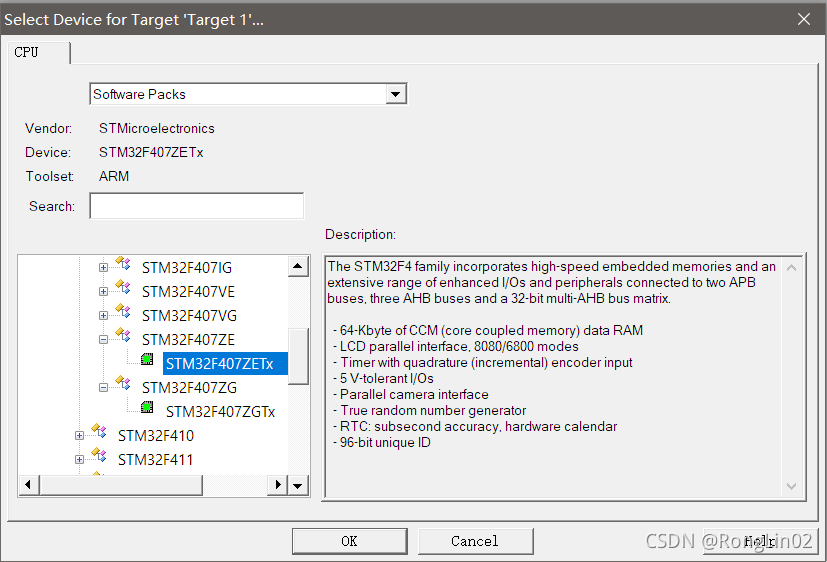Select the STM32F407ZG tree entry

click(189, 387)
